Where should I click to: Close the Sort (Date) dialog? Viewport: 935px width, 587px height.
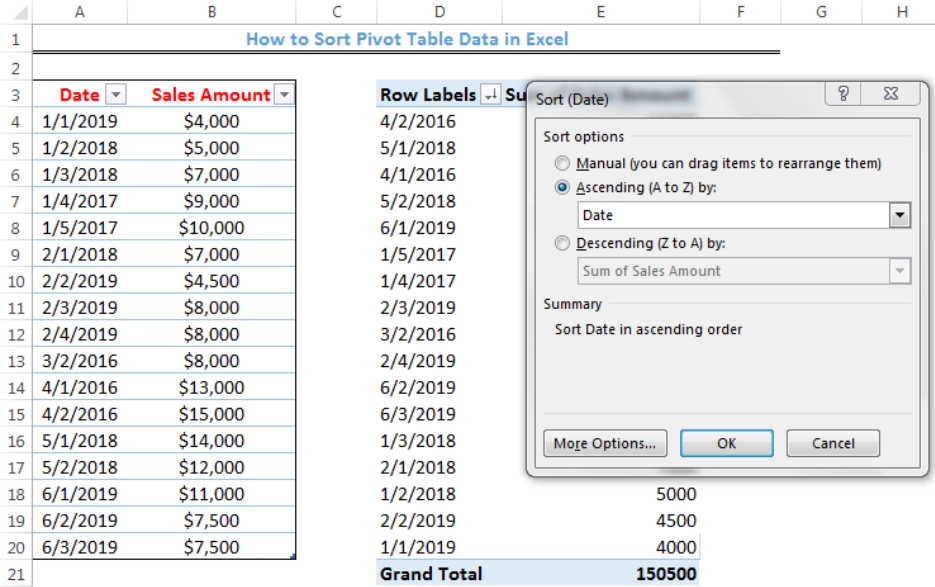point(890,93)
